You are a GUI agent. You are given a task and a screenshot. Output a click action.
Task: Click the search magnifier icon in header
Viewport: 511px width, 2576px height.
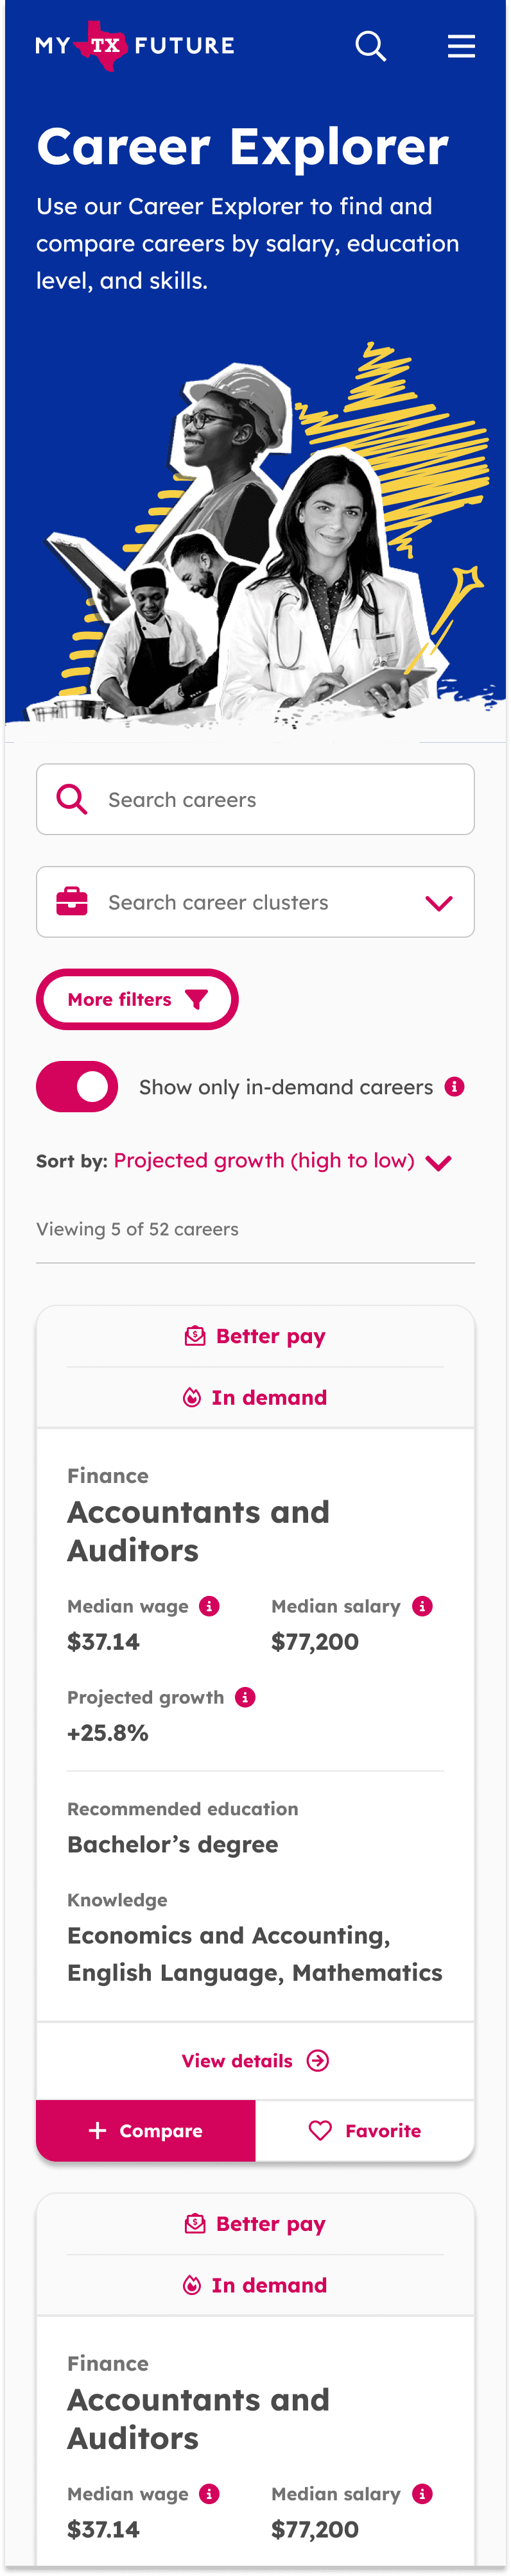(370, 46)
